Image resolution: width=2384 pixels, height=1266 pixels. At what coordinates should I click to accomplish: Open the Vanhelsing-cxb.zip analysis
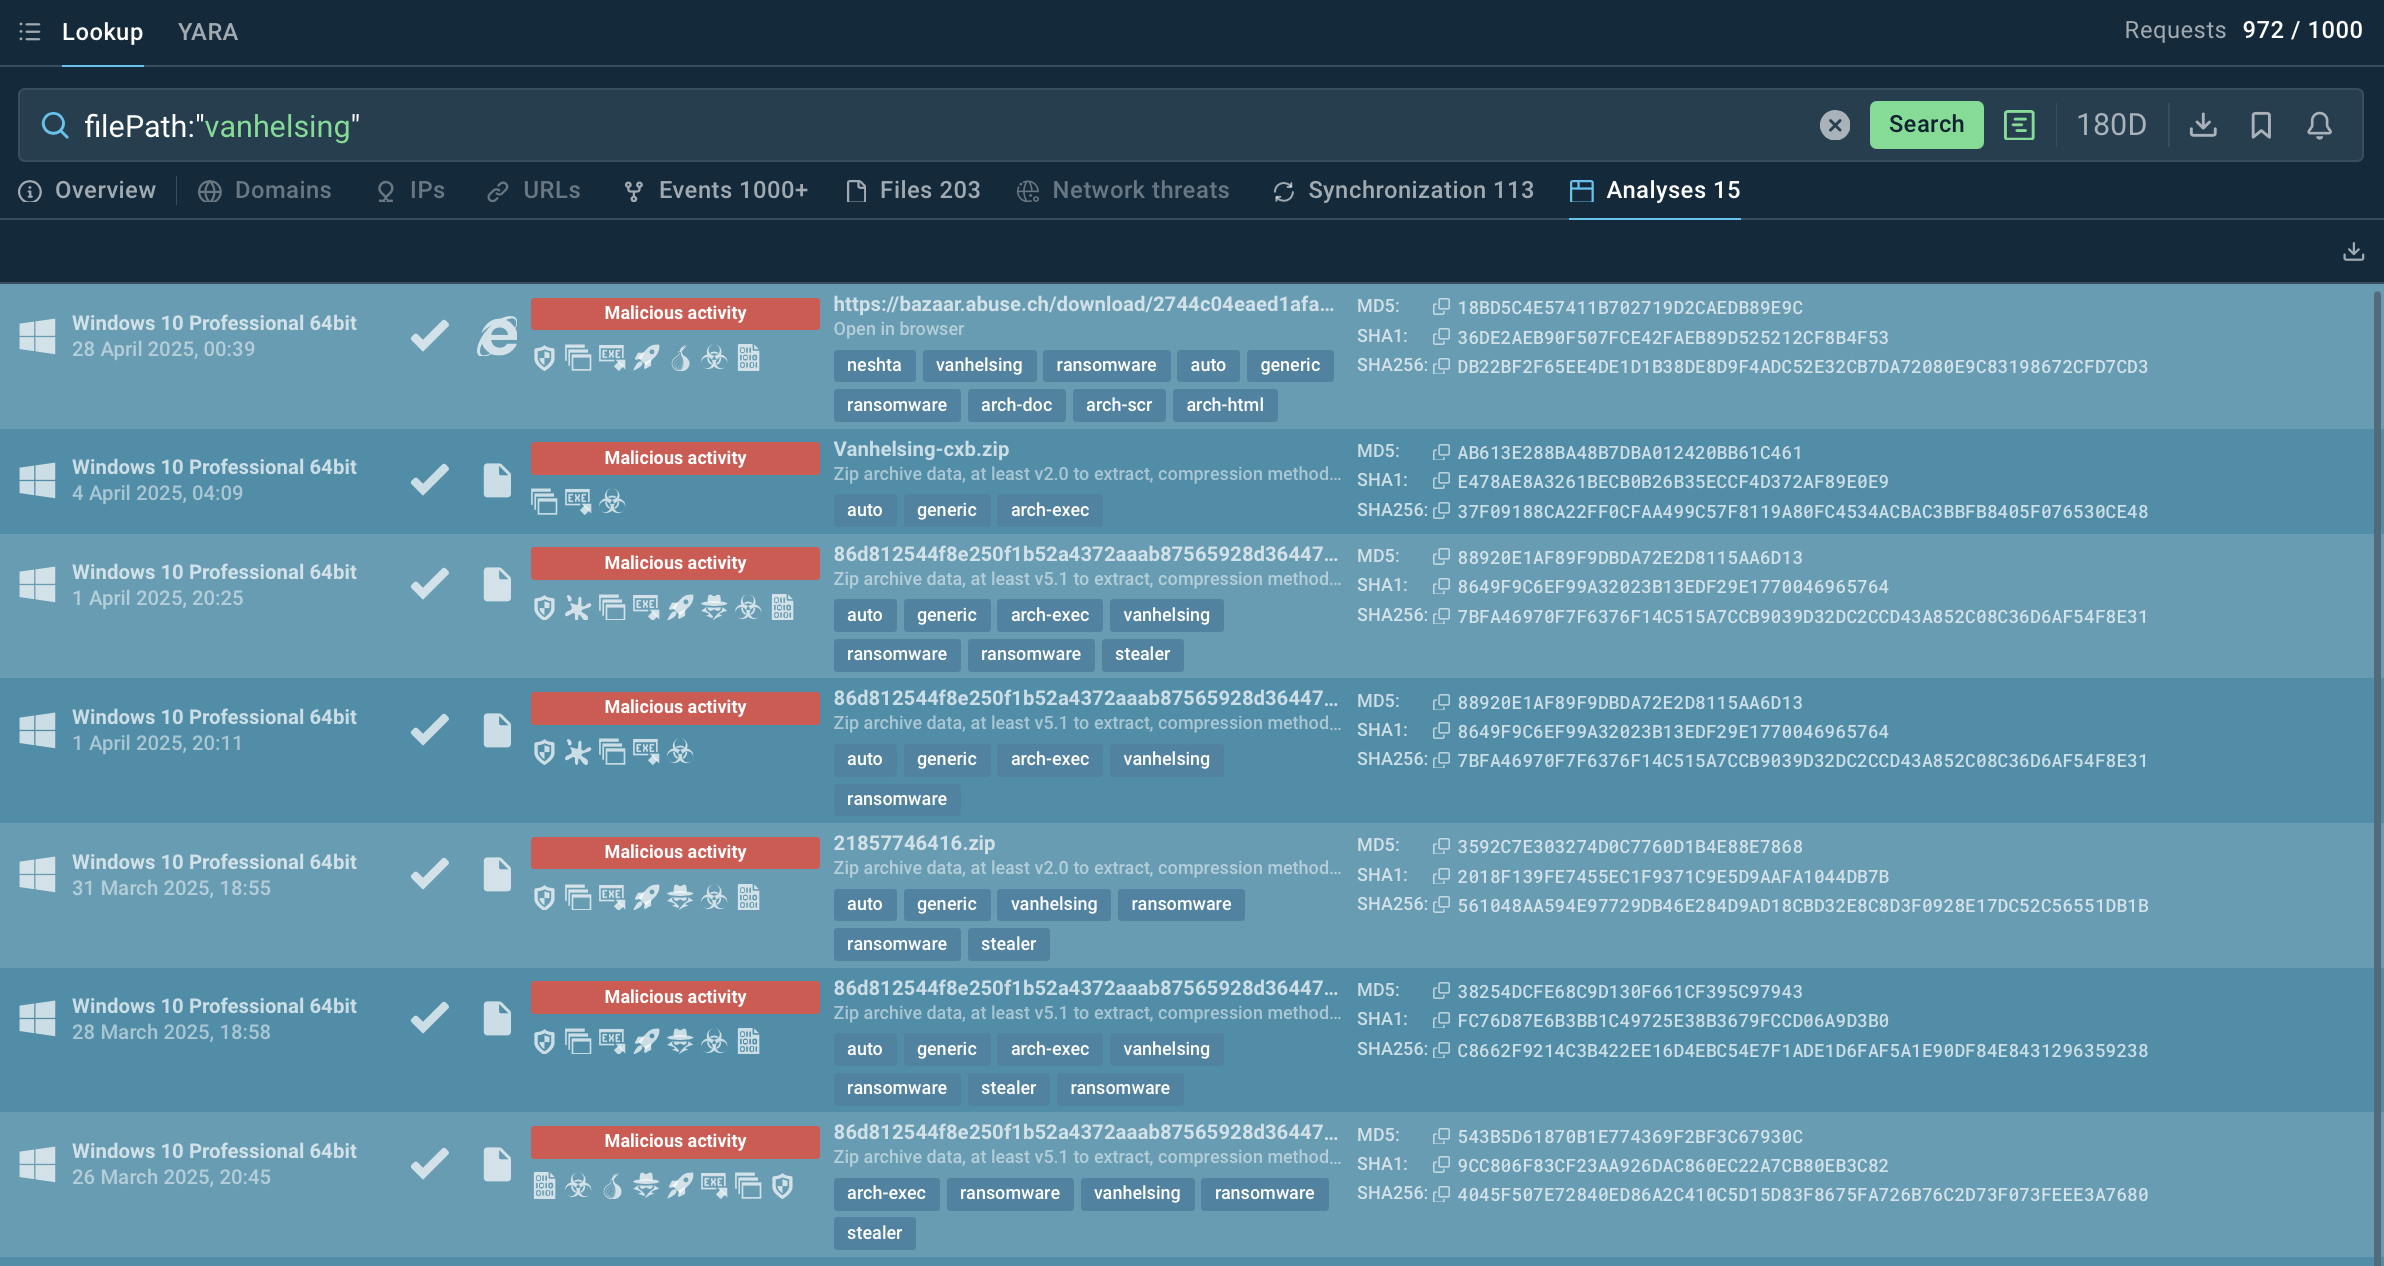(x=921, y=449)
